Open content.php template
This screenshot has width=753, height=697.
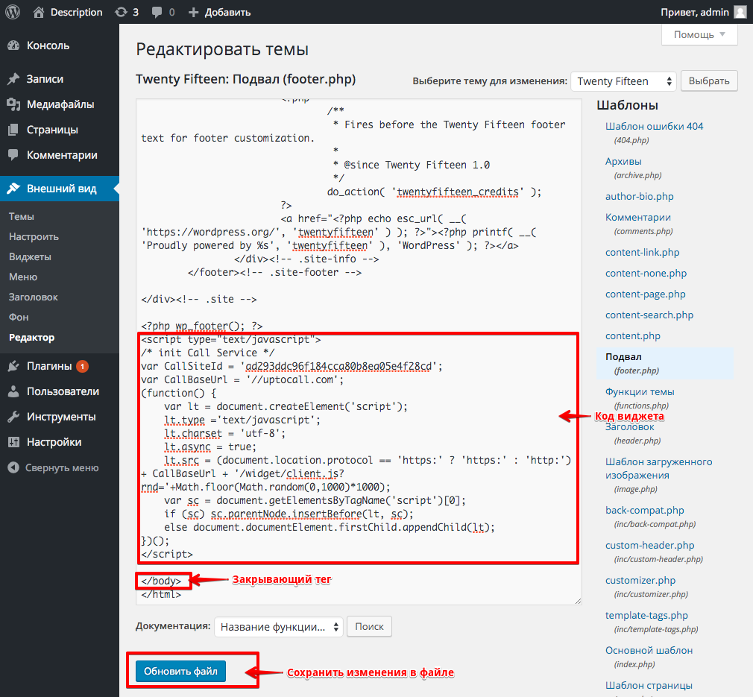(632, 336)
